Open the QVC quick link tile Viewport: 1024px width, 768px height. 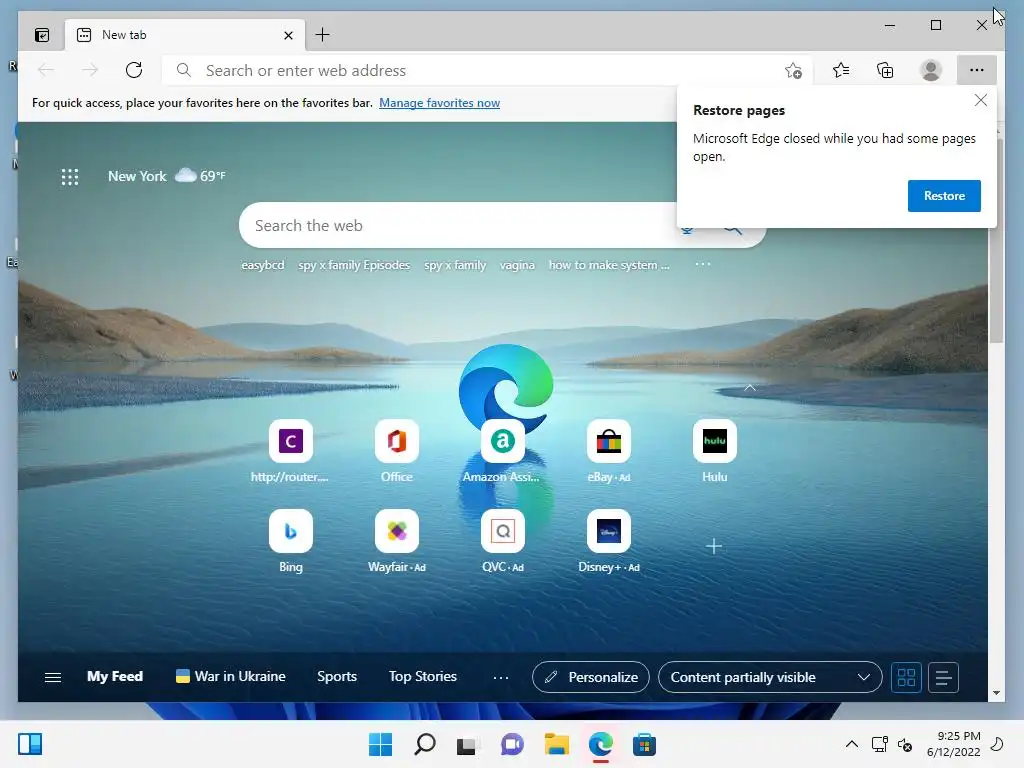click(x=502, y=541)
